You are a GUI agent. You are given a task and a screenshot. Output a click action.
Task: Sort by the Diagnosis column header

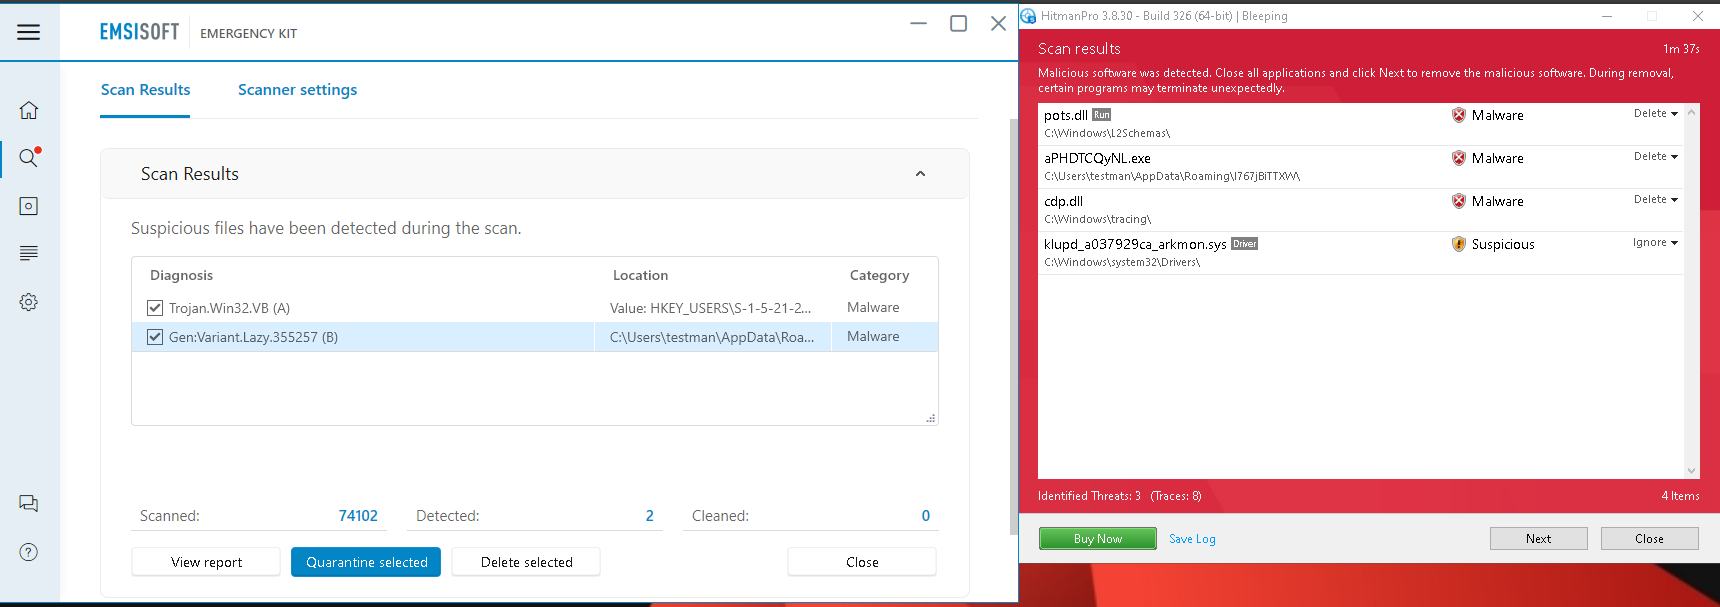tap(181, 275)
